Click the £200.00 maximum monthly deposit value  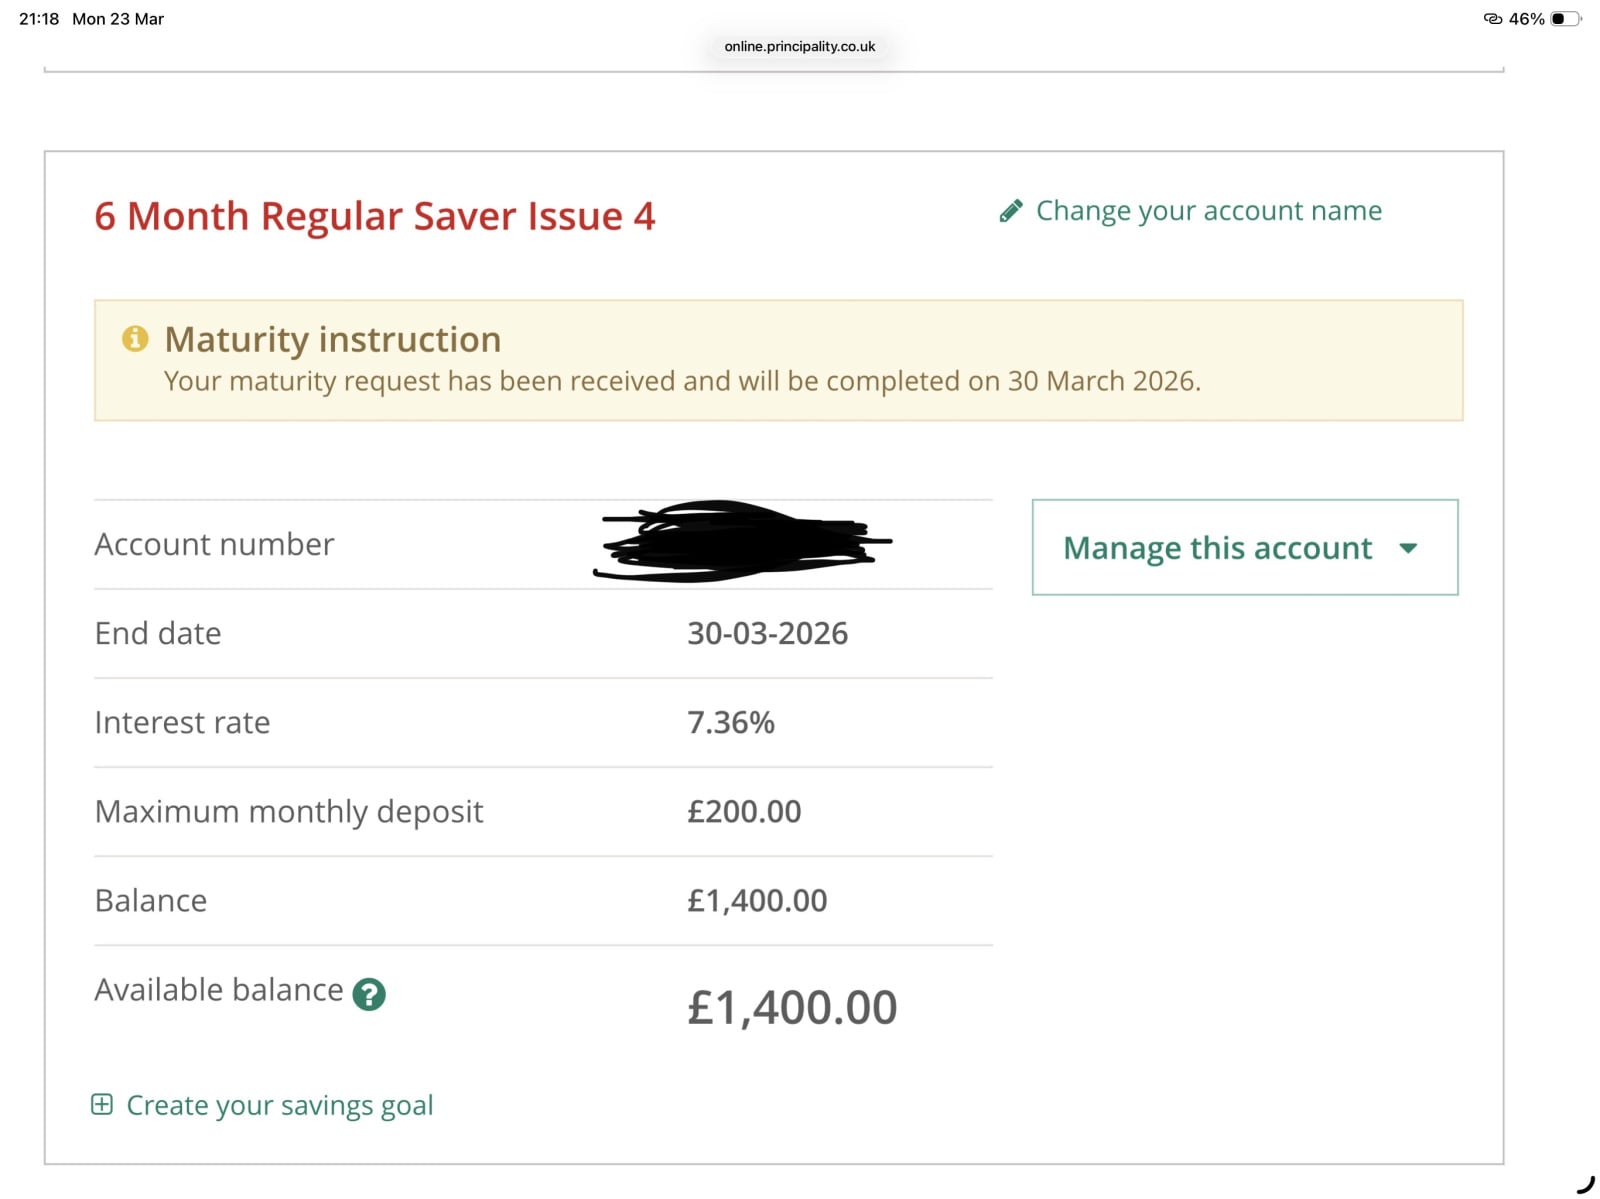pos(744,811)
